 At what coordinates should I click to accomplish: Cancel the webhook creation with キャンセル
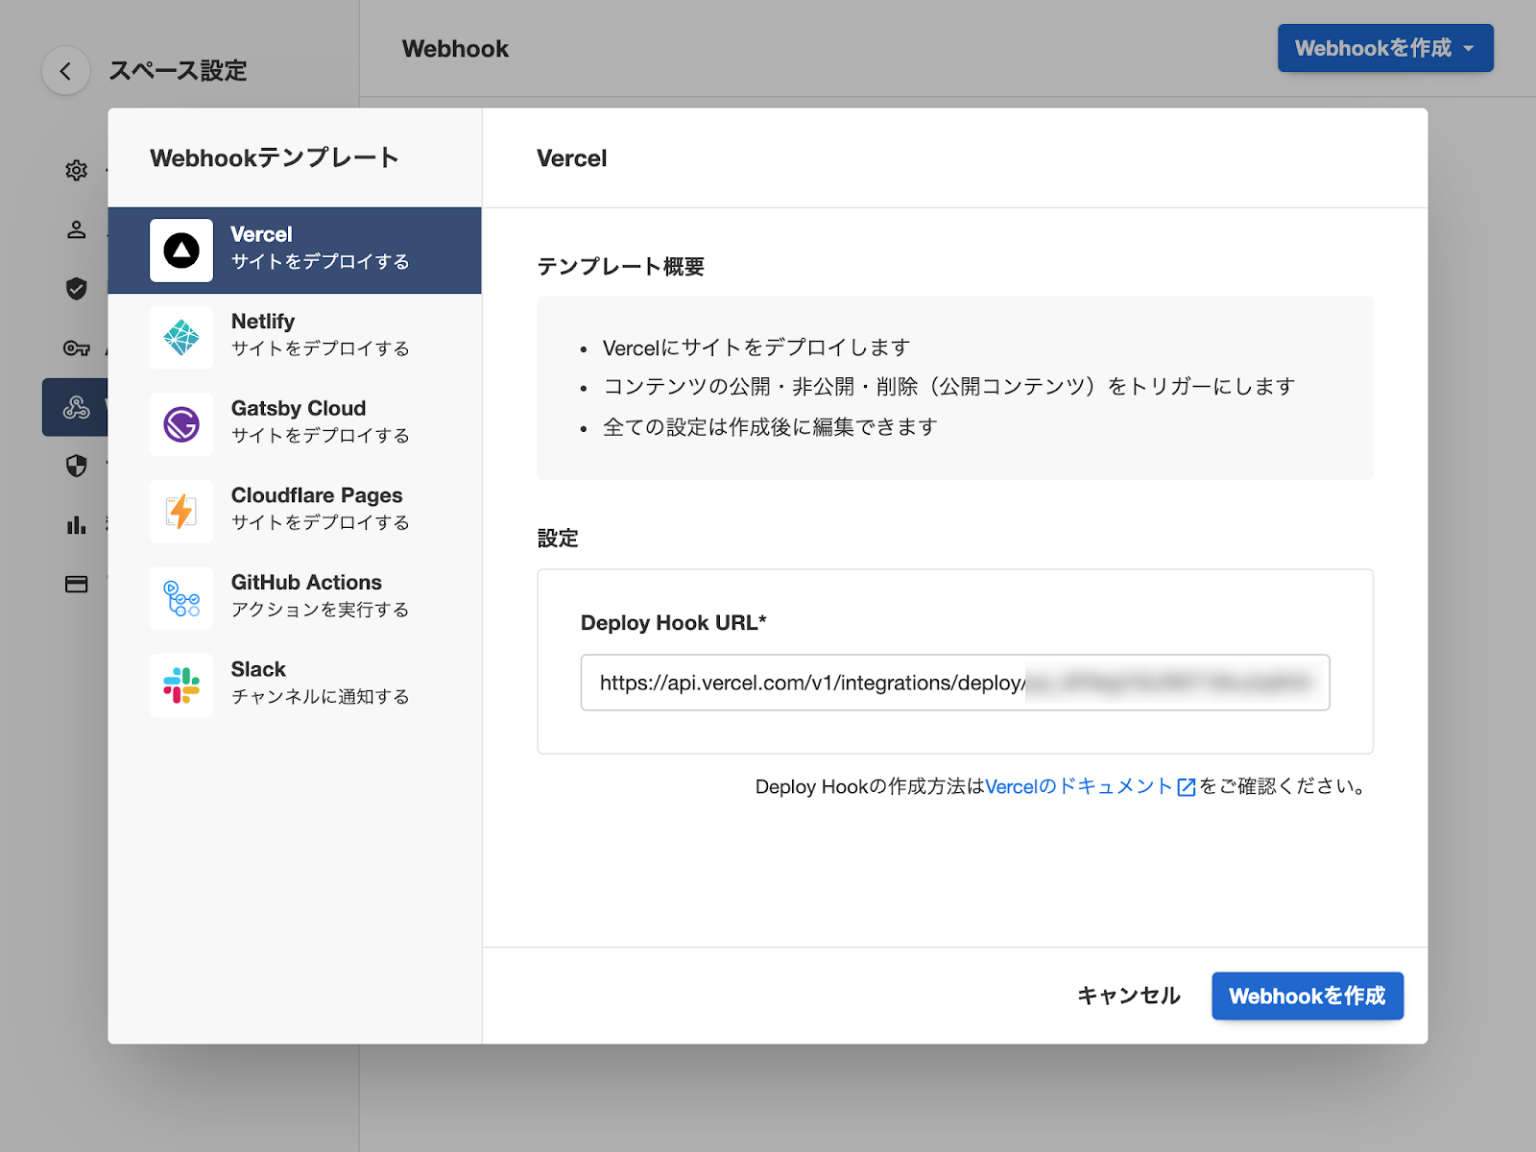click(1128, 996)
